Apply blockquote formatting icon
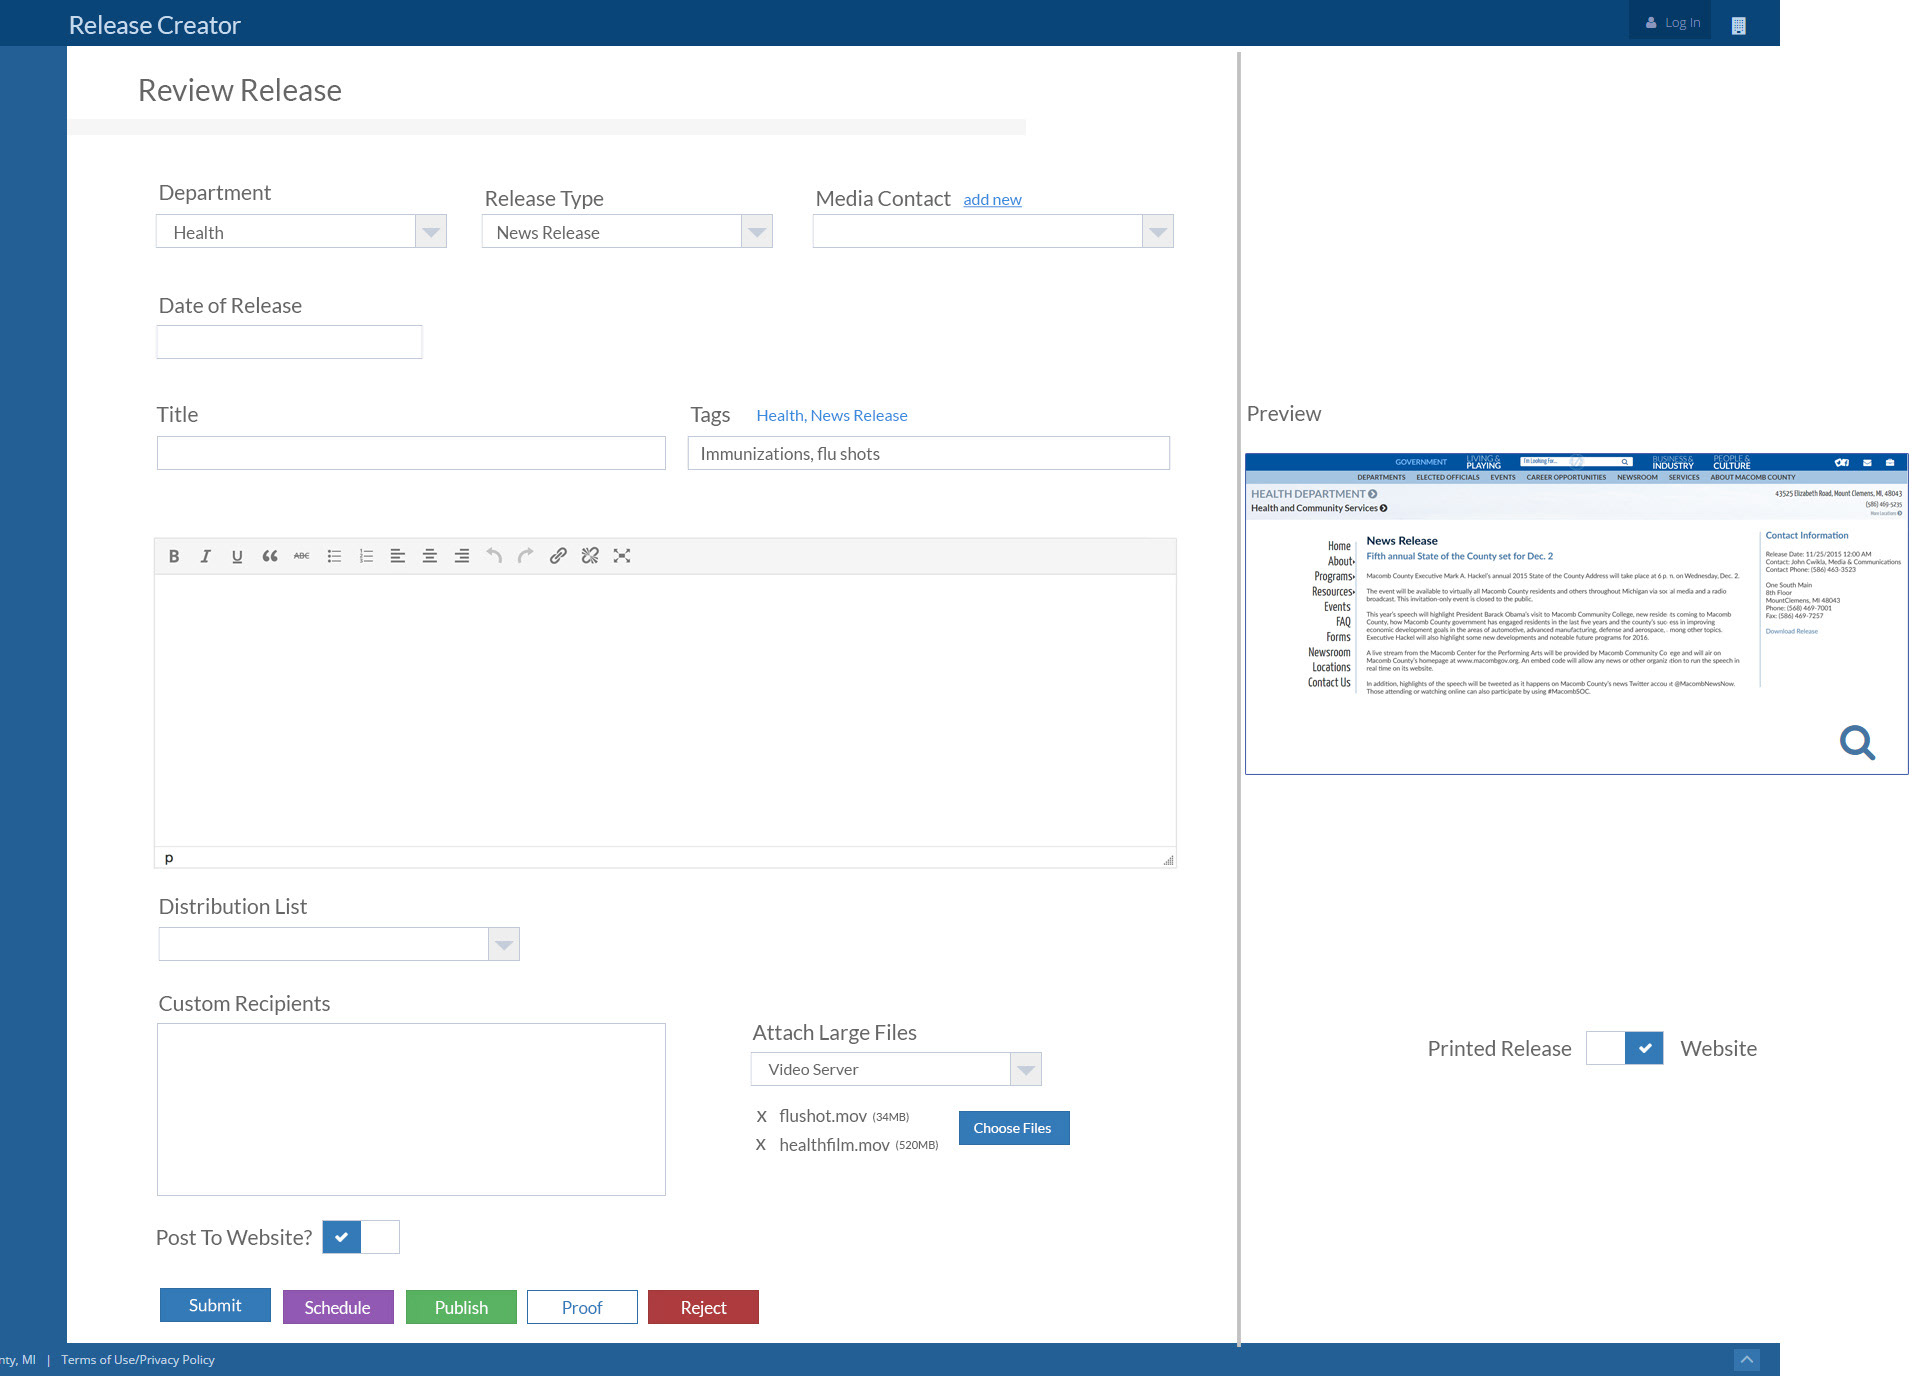Image resolution: width=1920 pixels, height=1377 pixels. point(269,556)
